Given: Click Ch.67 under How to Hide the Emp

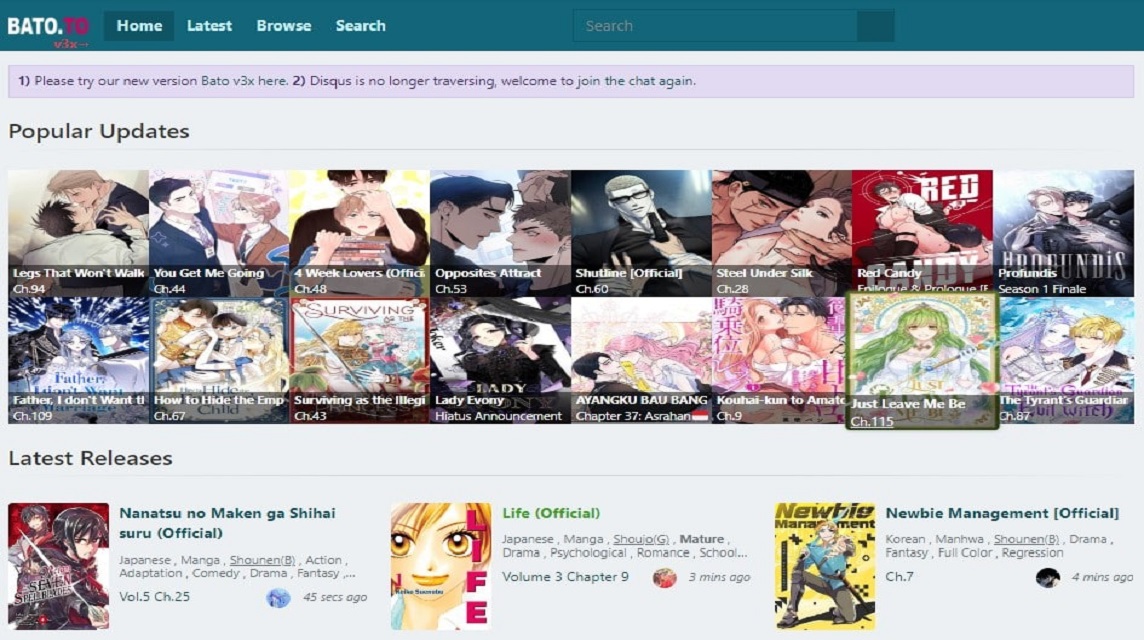Looking at the screenshot, I should 169,416.
